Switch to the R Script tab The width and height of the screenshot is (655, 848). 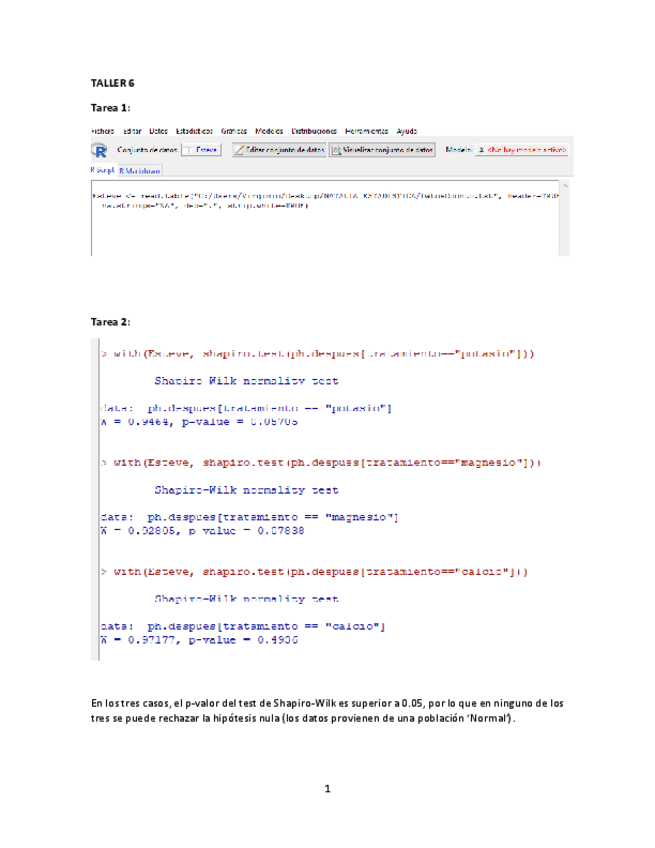tap(103, 170)
